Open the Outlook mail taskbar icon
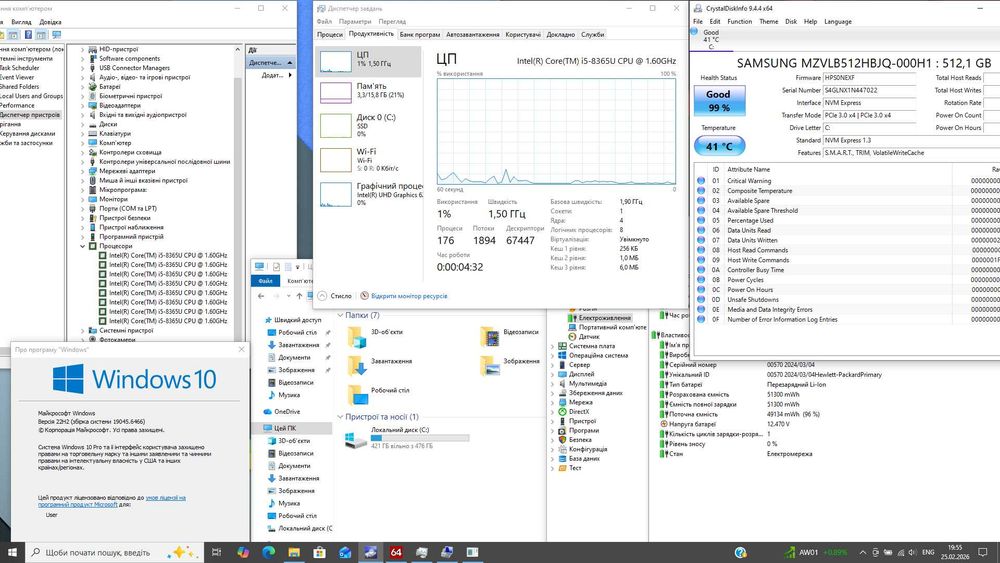This screenshot has width=1000, height=563. click(345, 552)
